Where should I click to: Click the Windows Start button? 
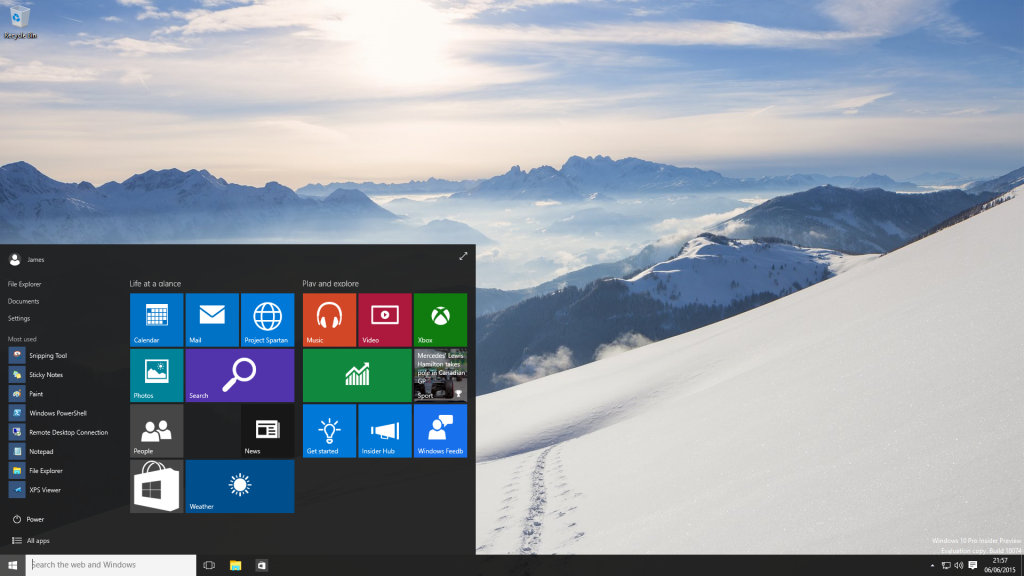pyautogui.click(x=12, y=566)
